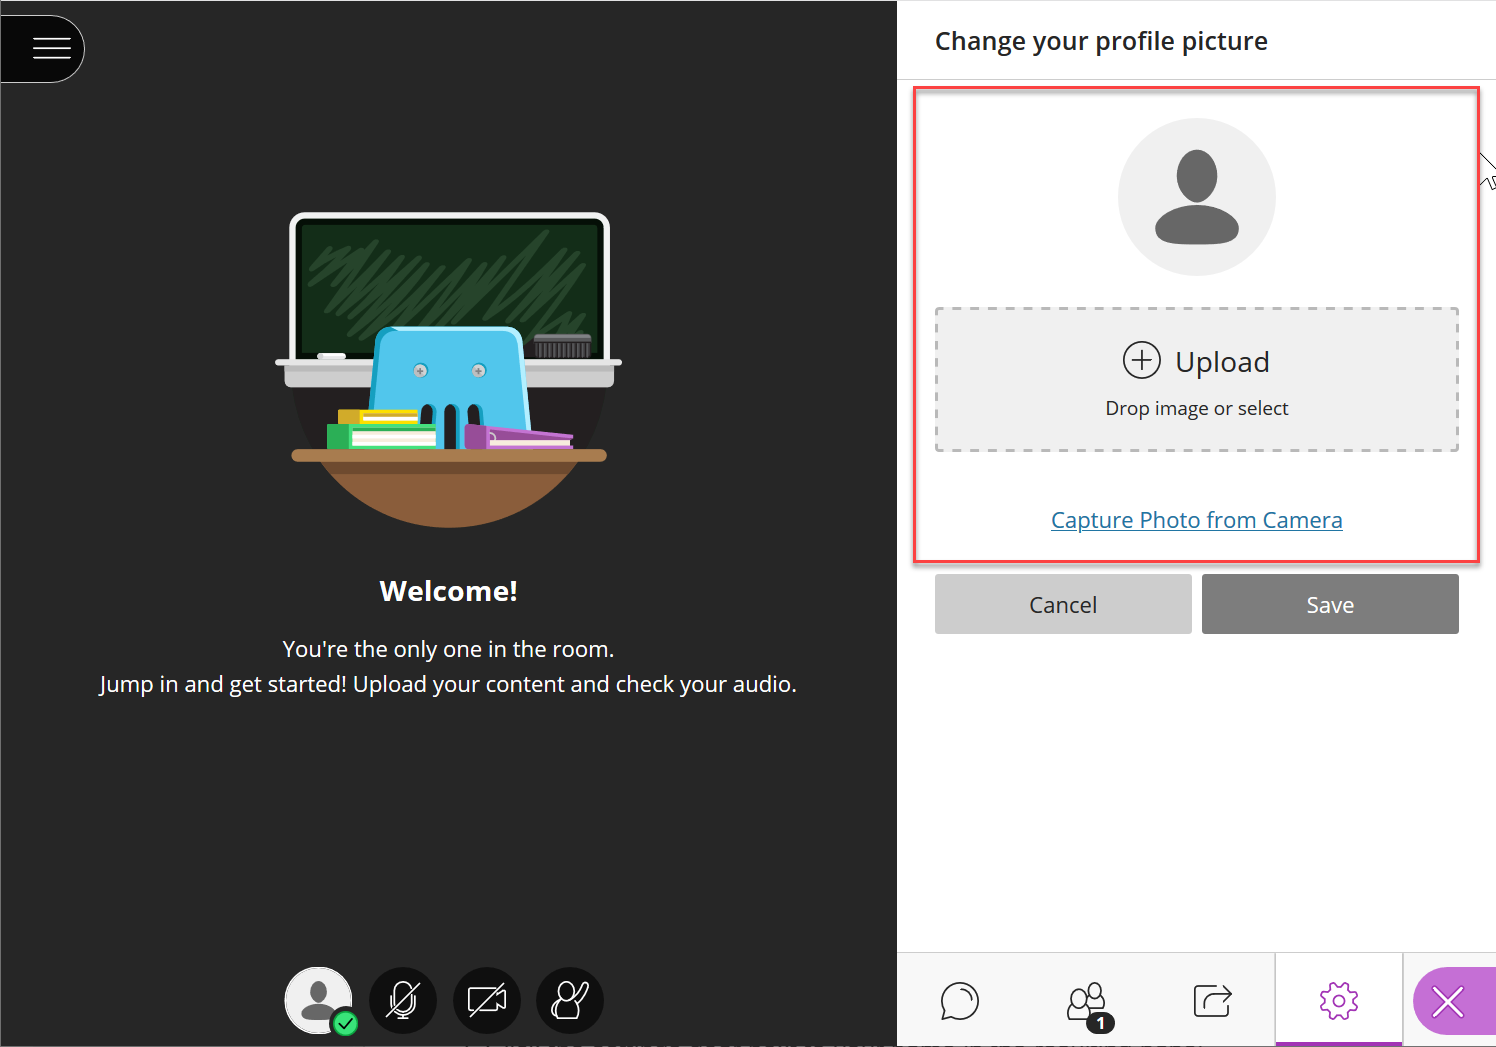The width and height of the screenshot is (1496, 1047).
Task: Open the Share Content tab
Action: click(1212, 1000)
